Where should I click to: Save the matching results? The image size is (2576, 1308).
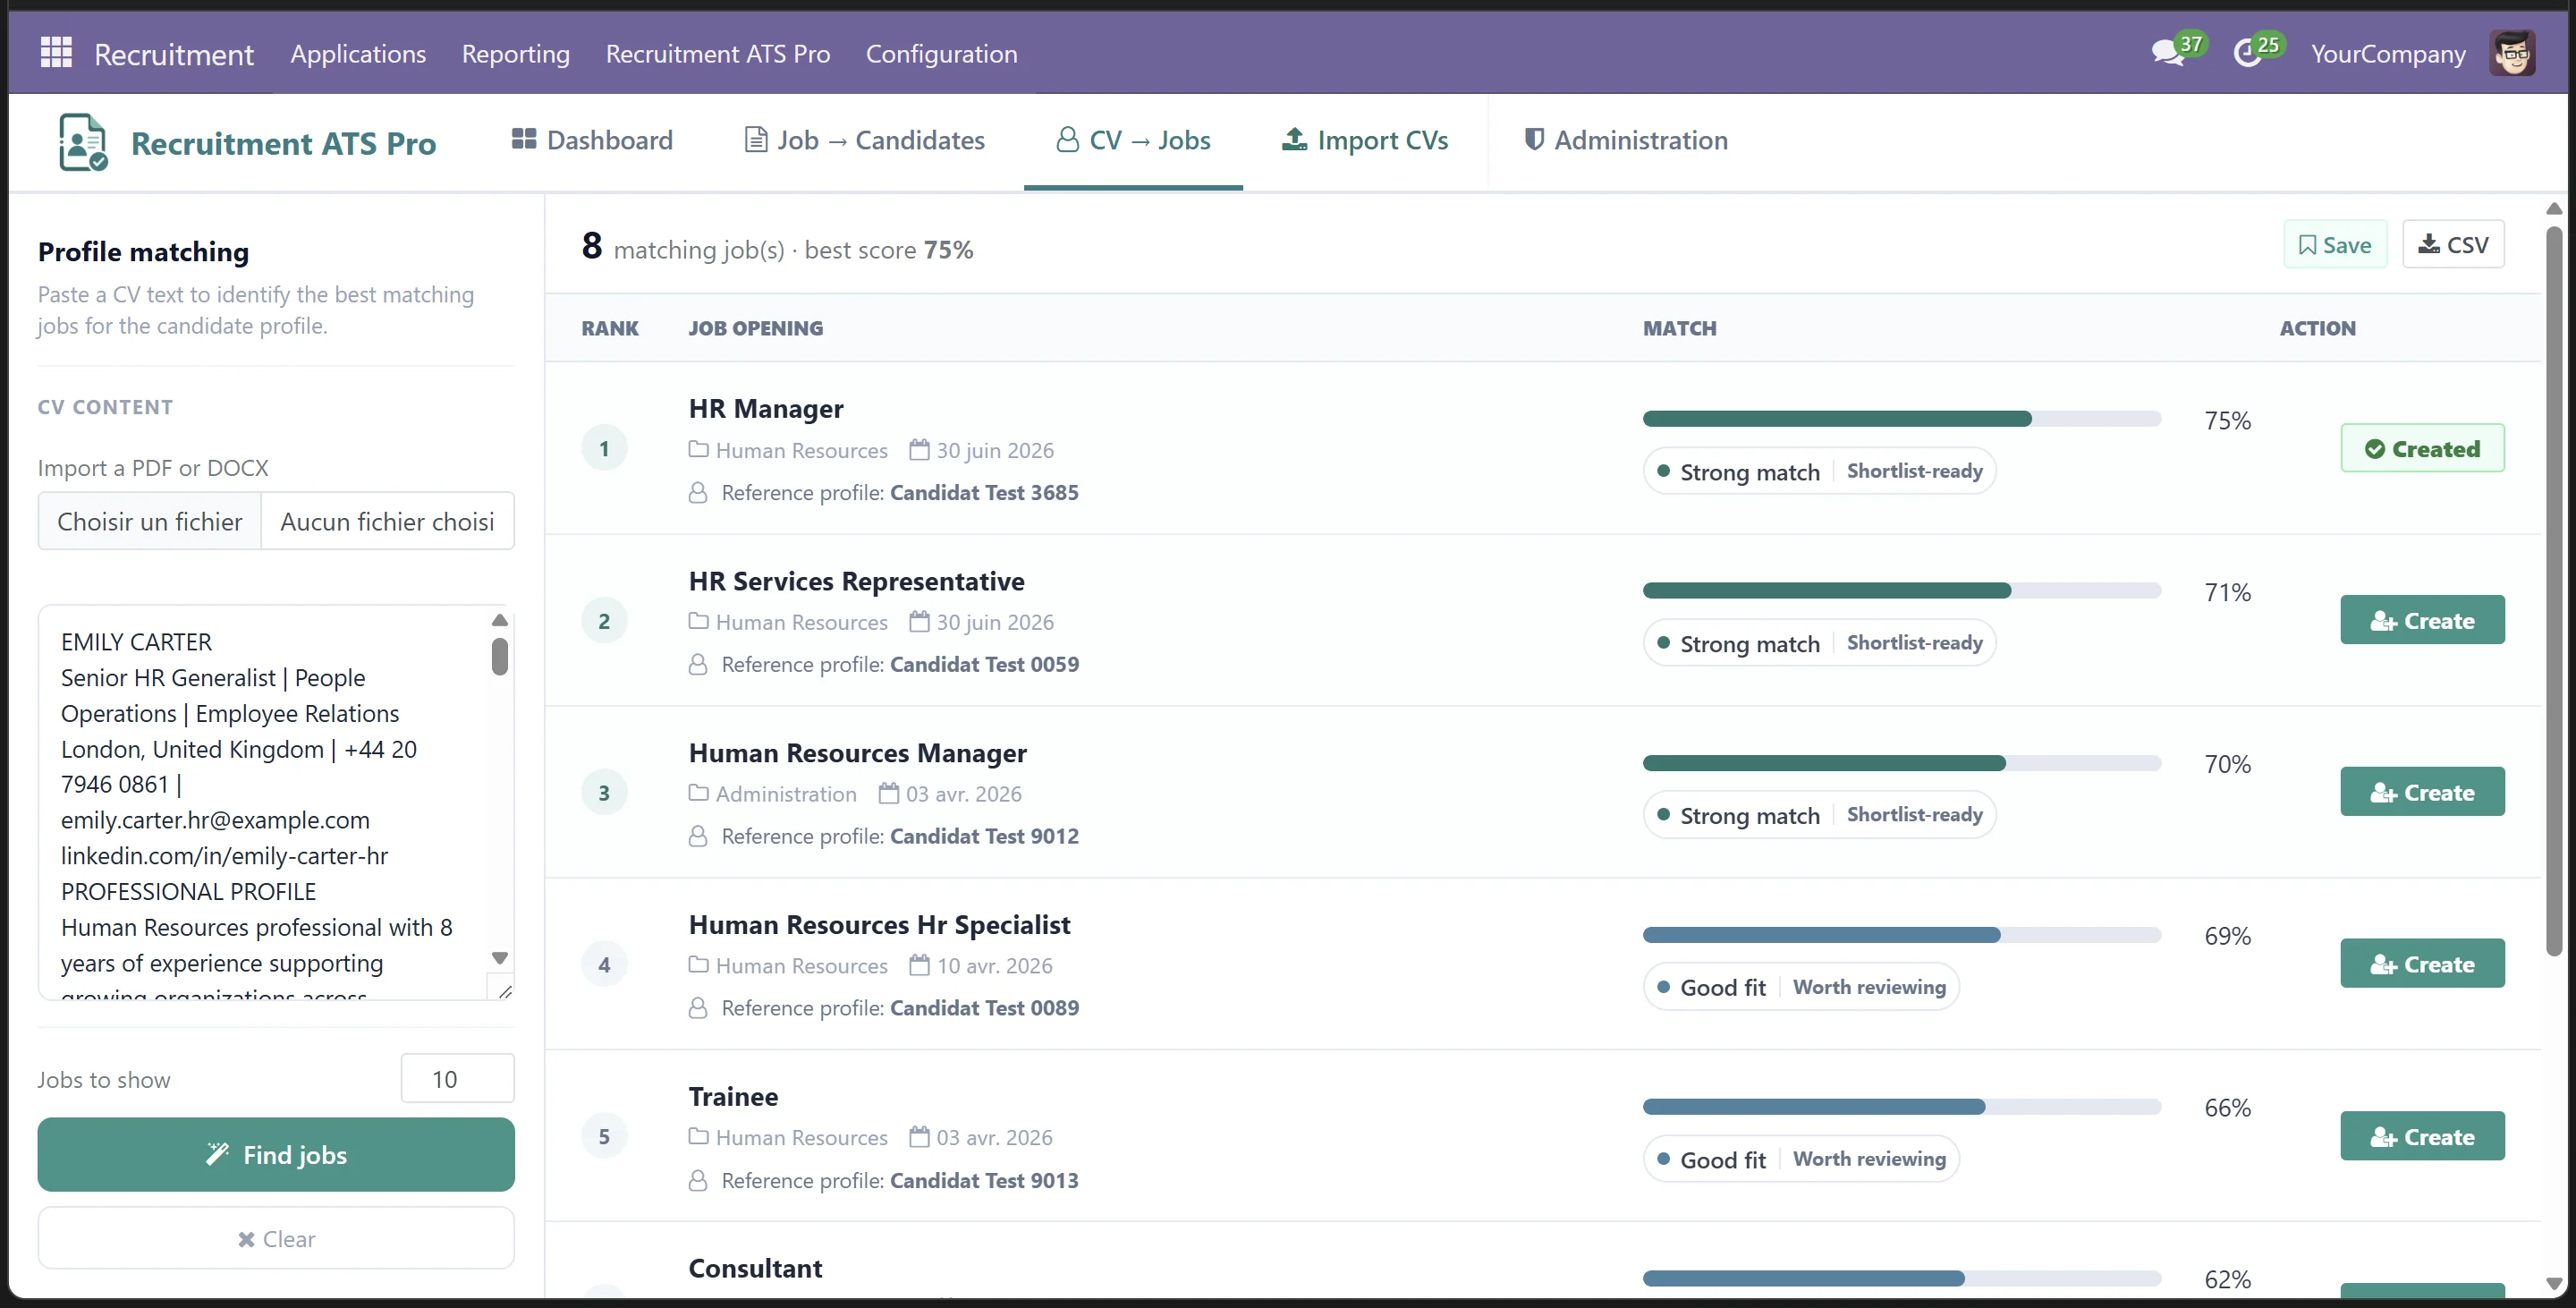2335,244
